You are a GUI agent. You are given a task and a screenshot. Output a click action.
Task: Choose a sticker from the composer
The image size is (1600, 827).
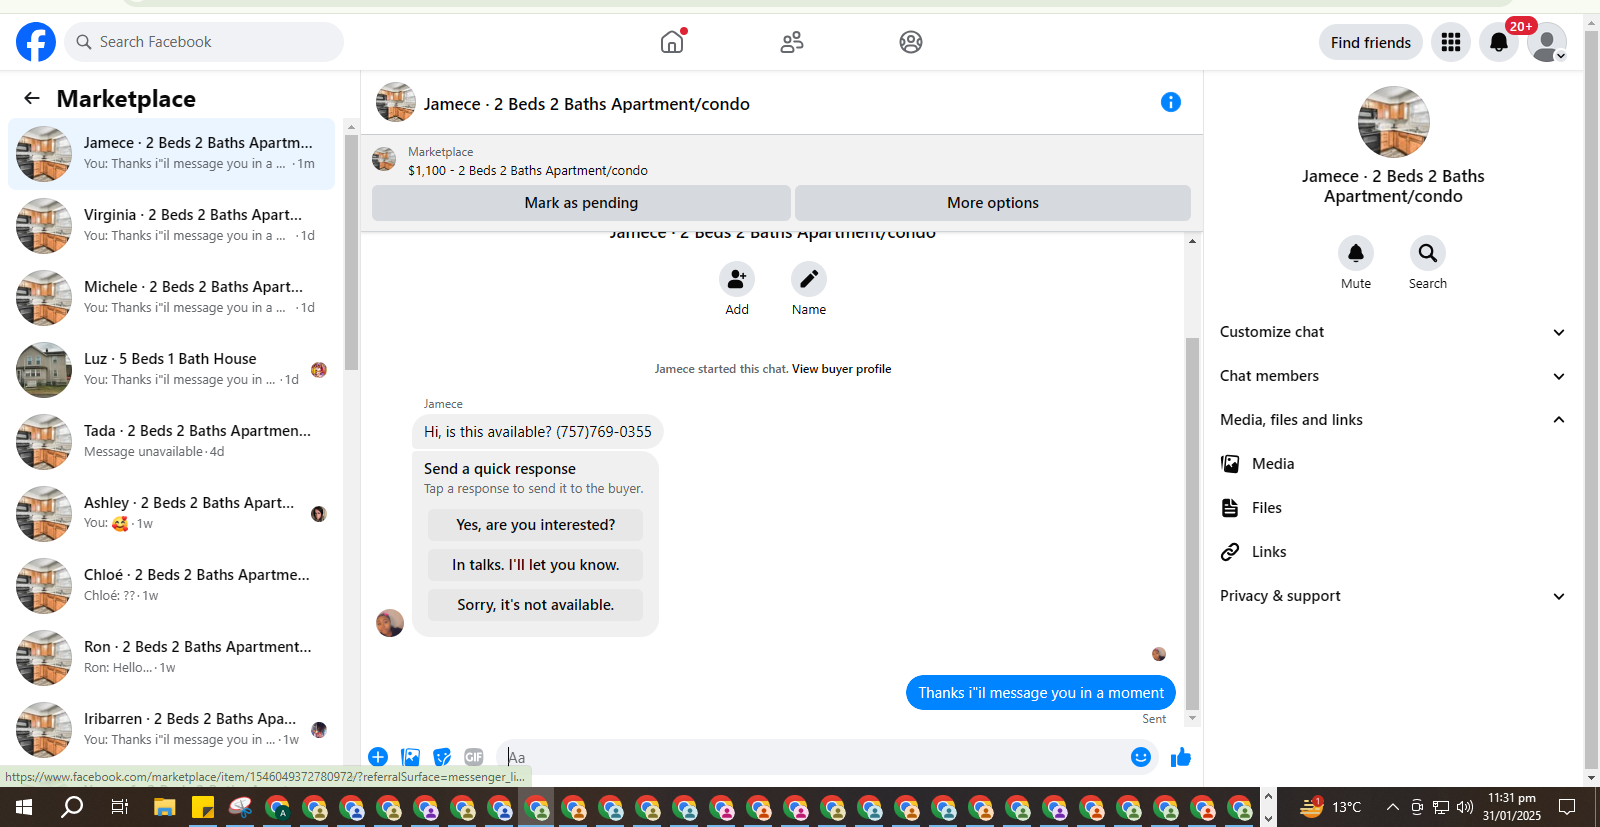(x=442, y=757)
